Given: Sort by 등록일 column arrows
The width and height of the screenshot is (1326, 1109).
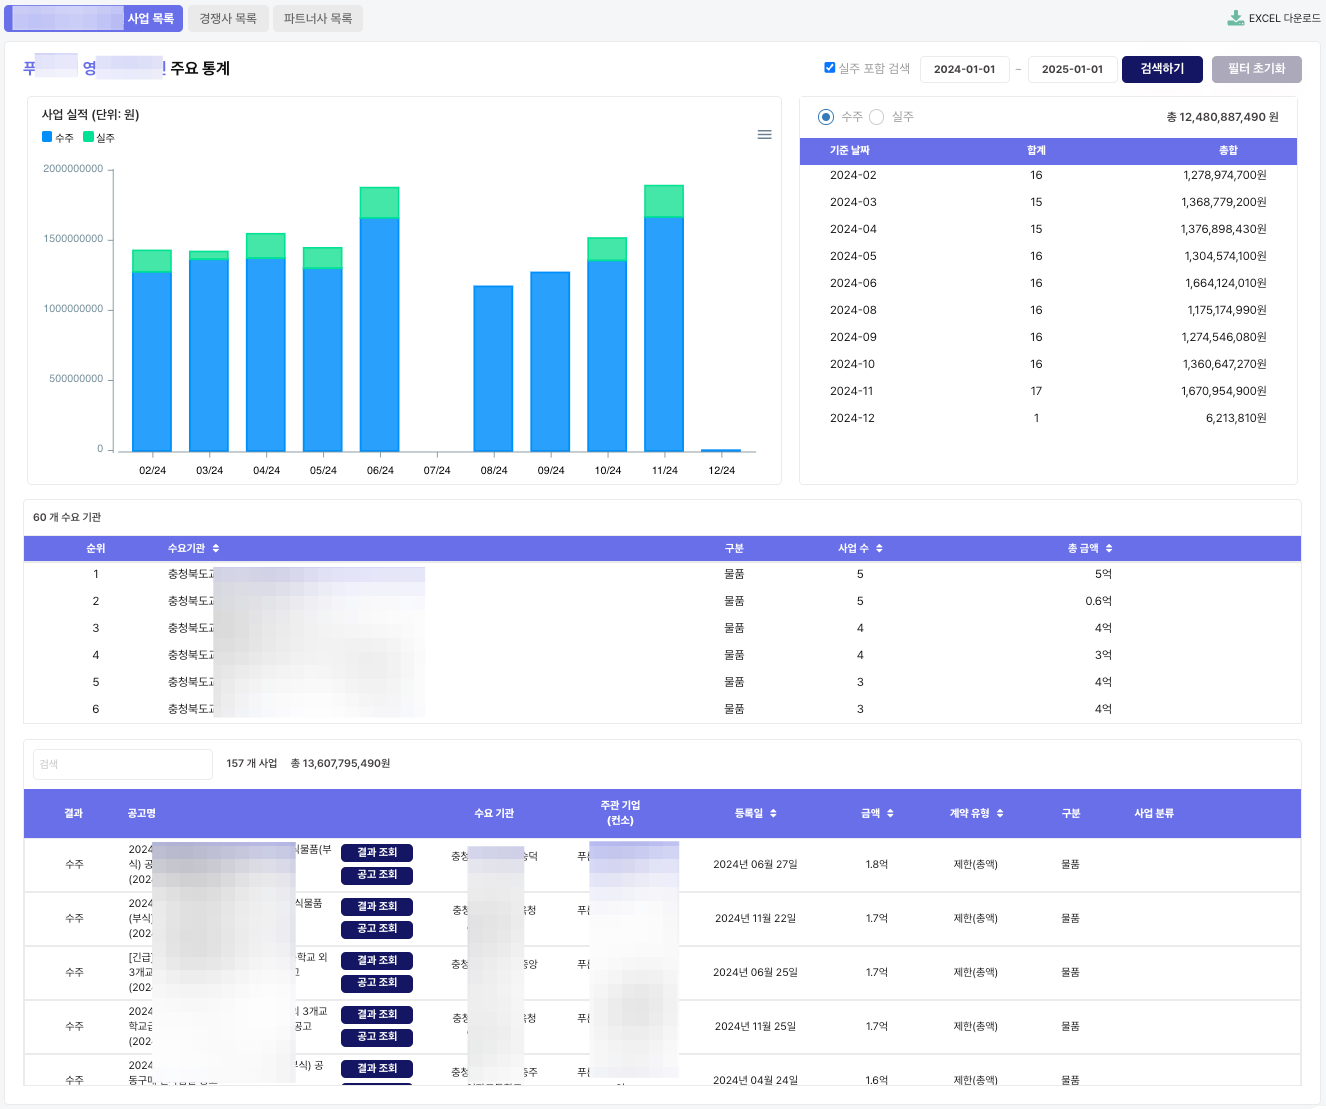Looking at the screenshot, I should 773,813.
